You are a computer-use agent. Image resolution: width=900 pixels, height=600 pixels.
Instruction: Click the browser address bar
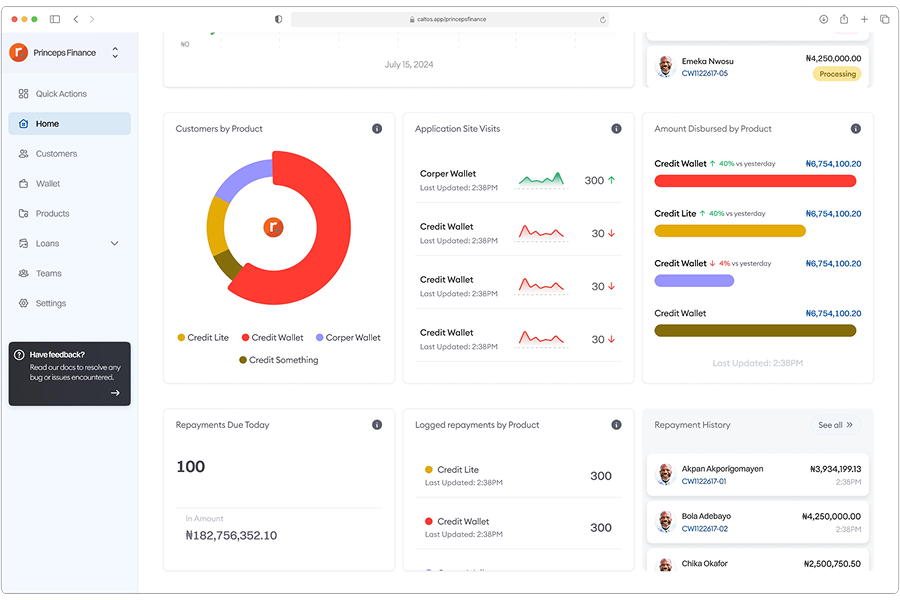[450, 19]
